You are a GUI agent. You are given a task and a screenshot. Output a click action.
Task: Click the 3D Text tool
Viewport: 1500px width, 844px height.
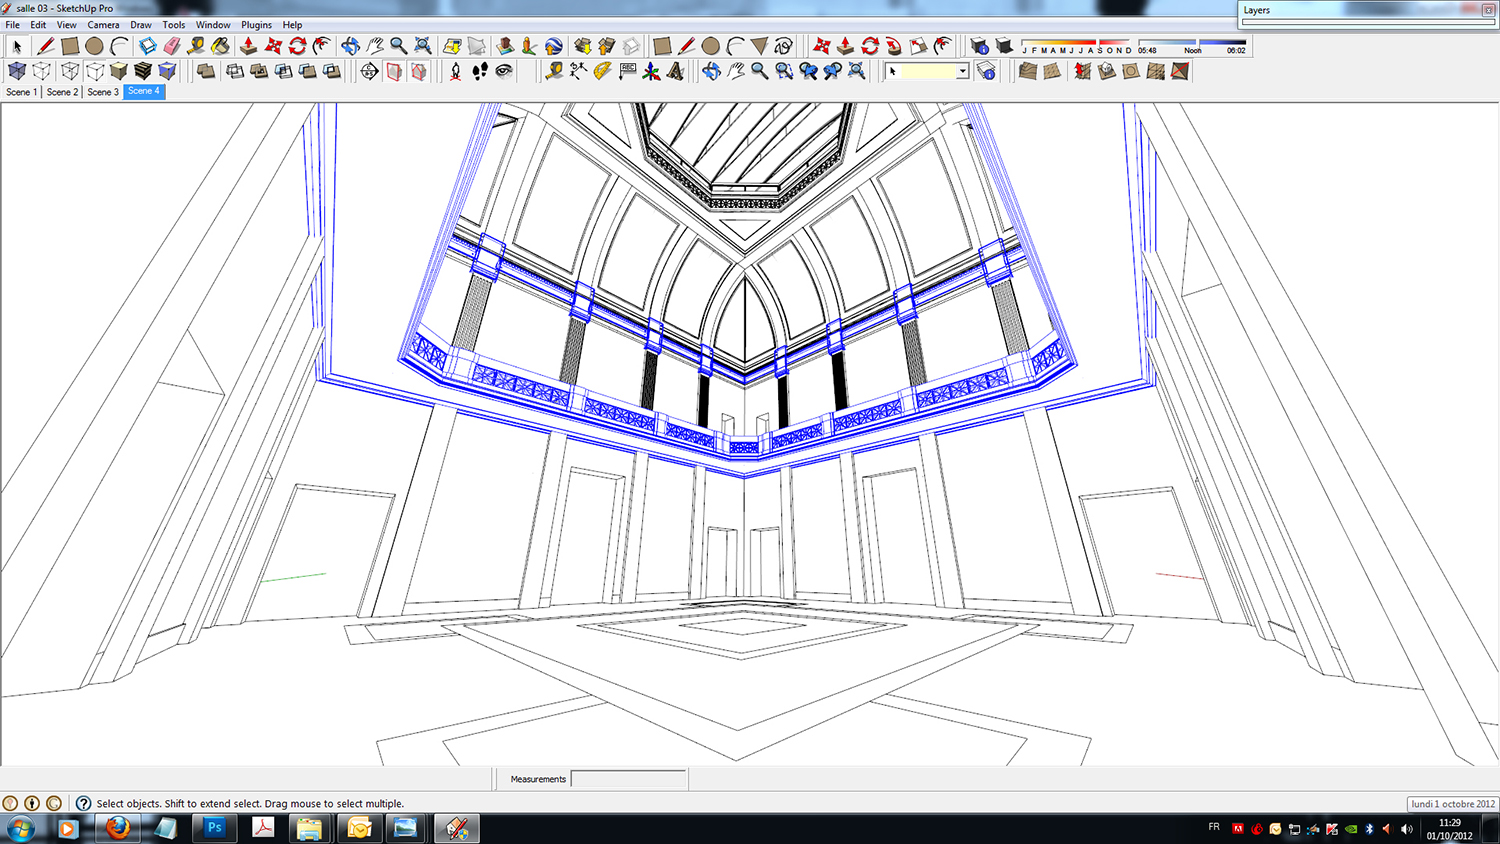[676, 71]
